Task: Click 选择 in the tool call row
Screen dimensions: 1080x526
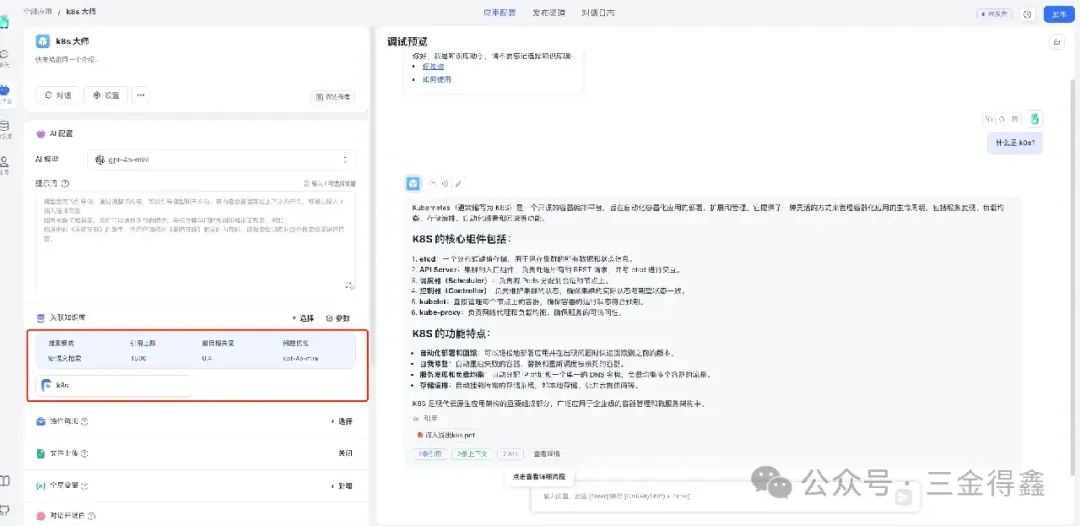Action: point(342,421)
